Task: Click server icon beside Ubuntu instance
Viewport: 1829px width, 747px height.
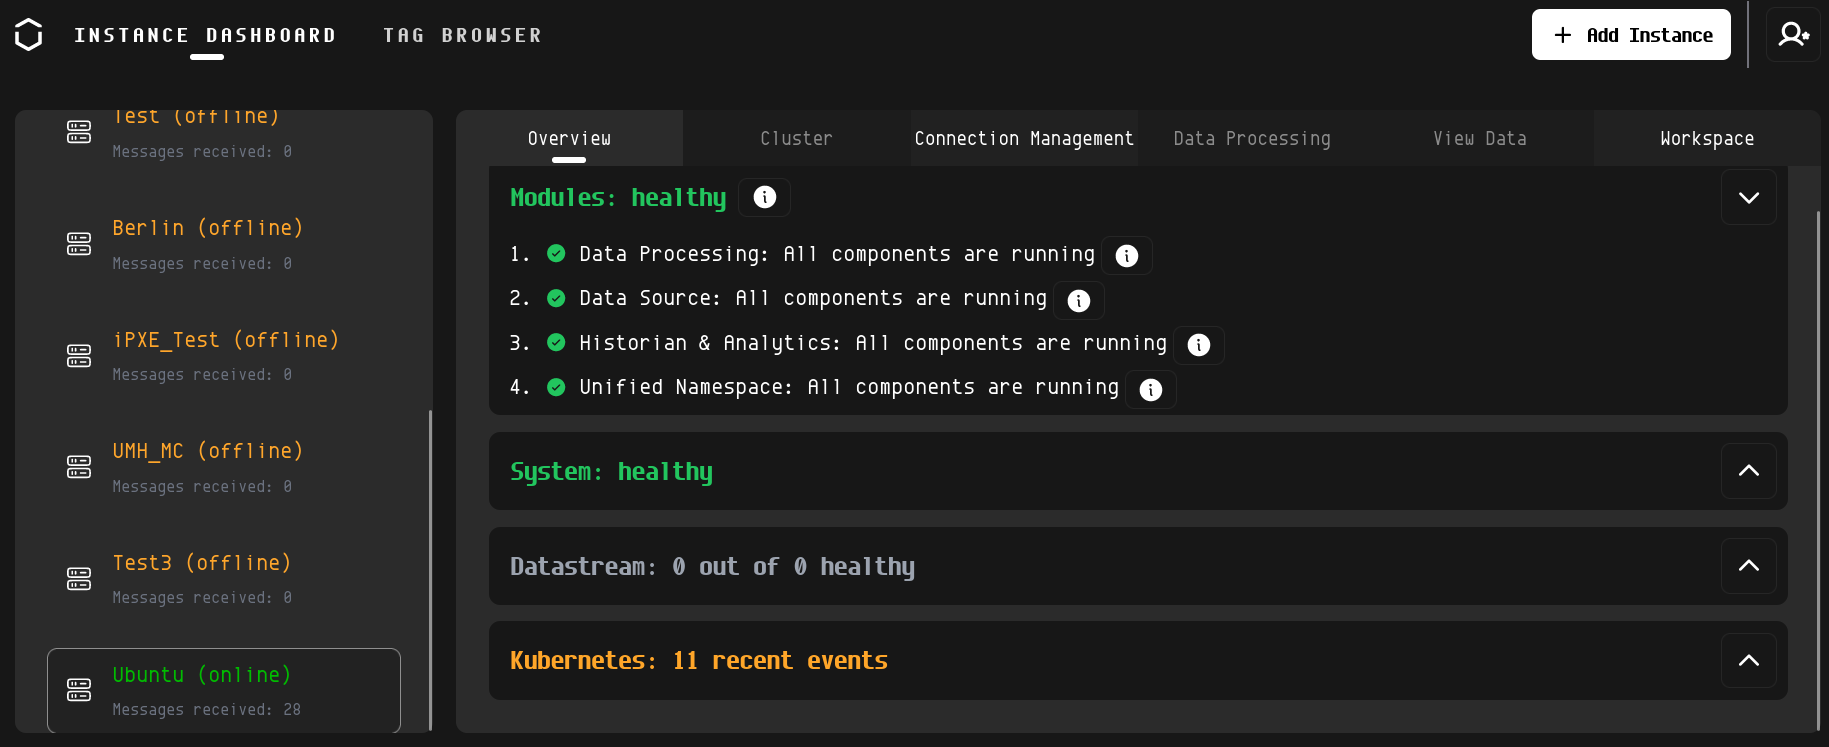Action: click(79, 690)
